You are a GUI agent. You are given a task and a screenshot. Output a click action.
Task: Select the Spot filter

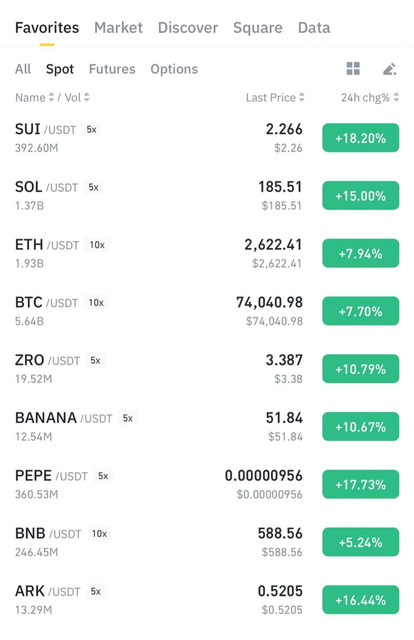[60, 69]
